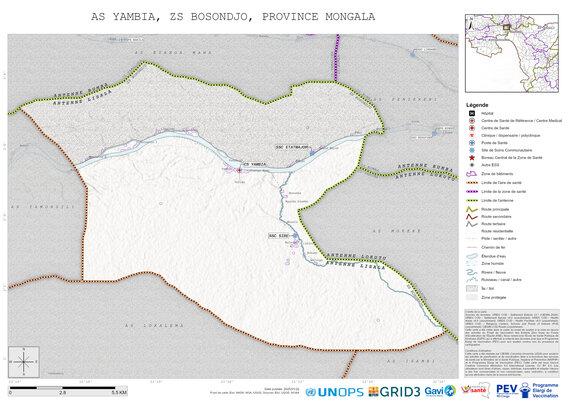Screen dimensions: 566x400
Task: Click the Route tertiaire legend line symbol
Action: coord(471,224)
